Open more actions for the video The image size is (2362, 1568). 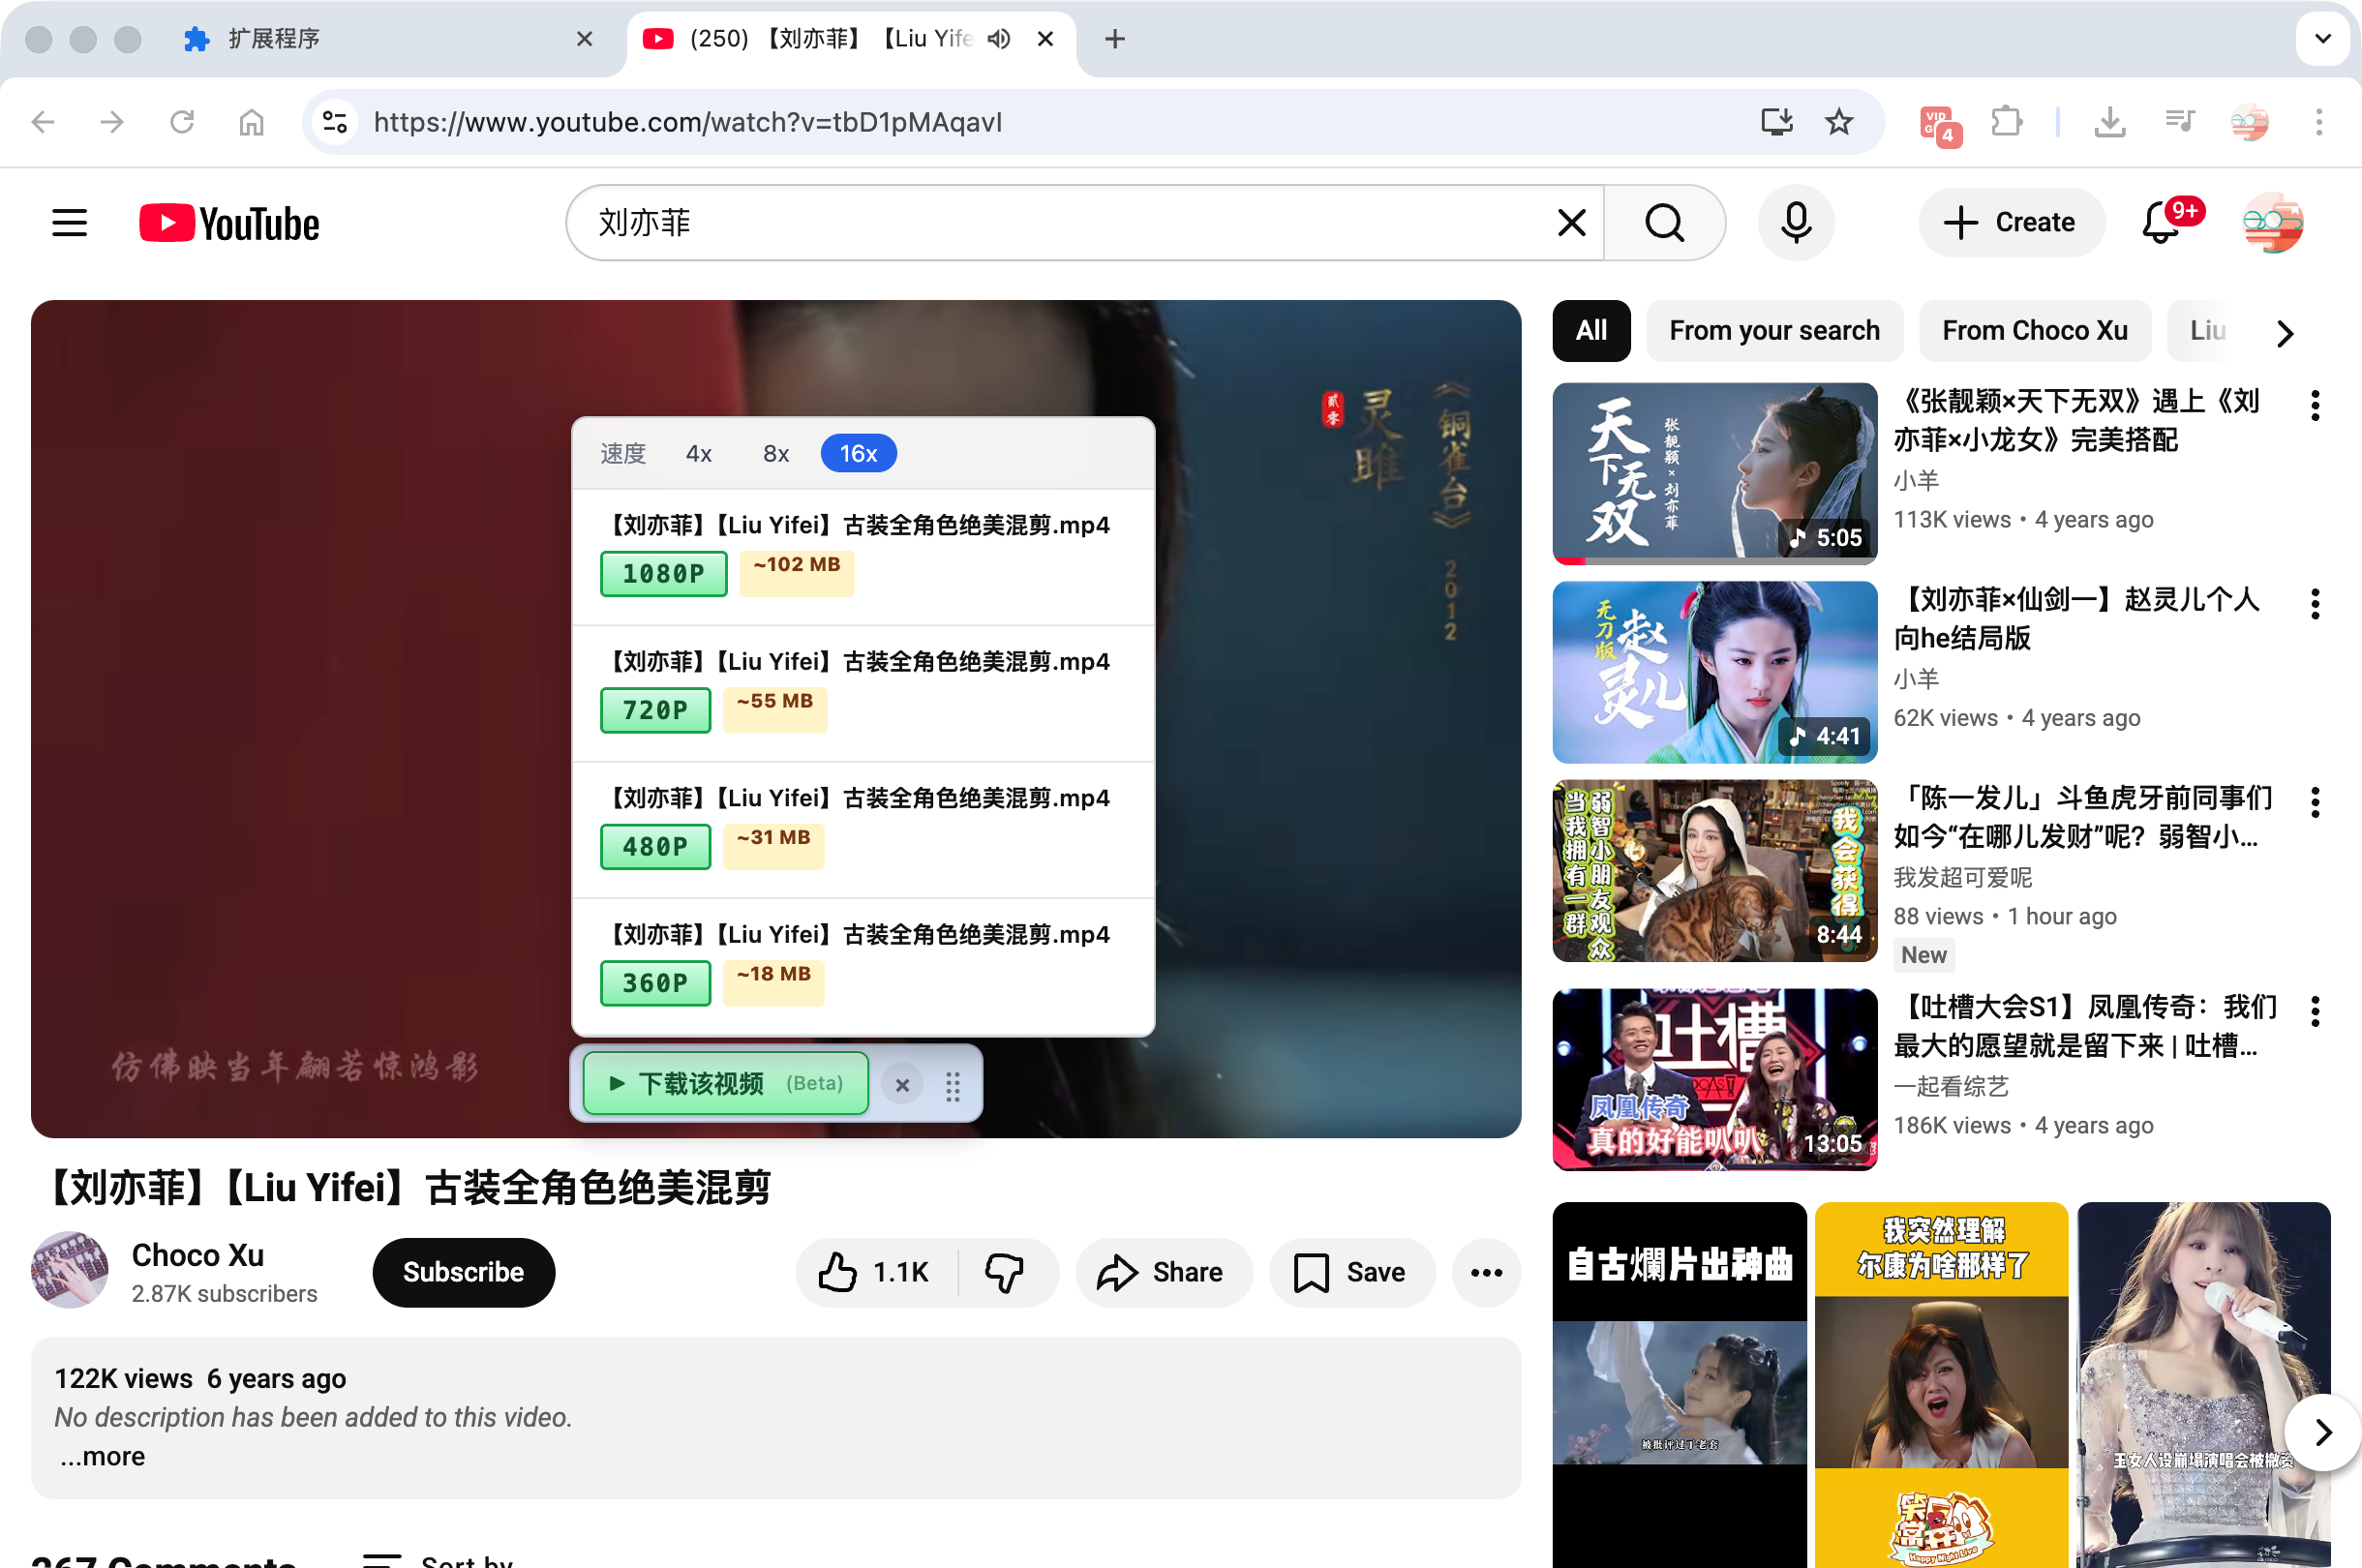pyautogui.click(x=1486, y=1272)
